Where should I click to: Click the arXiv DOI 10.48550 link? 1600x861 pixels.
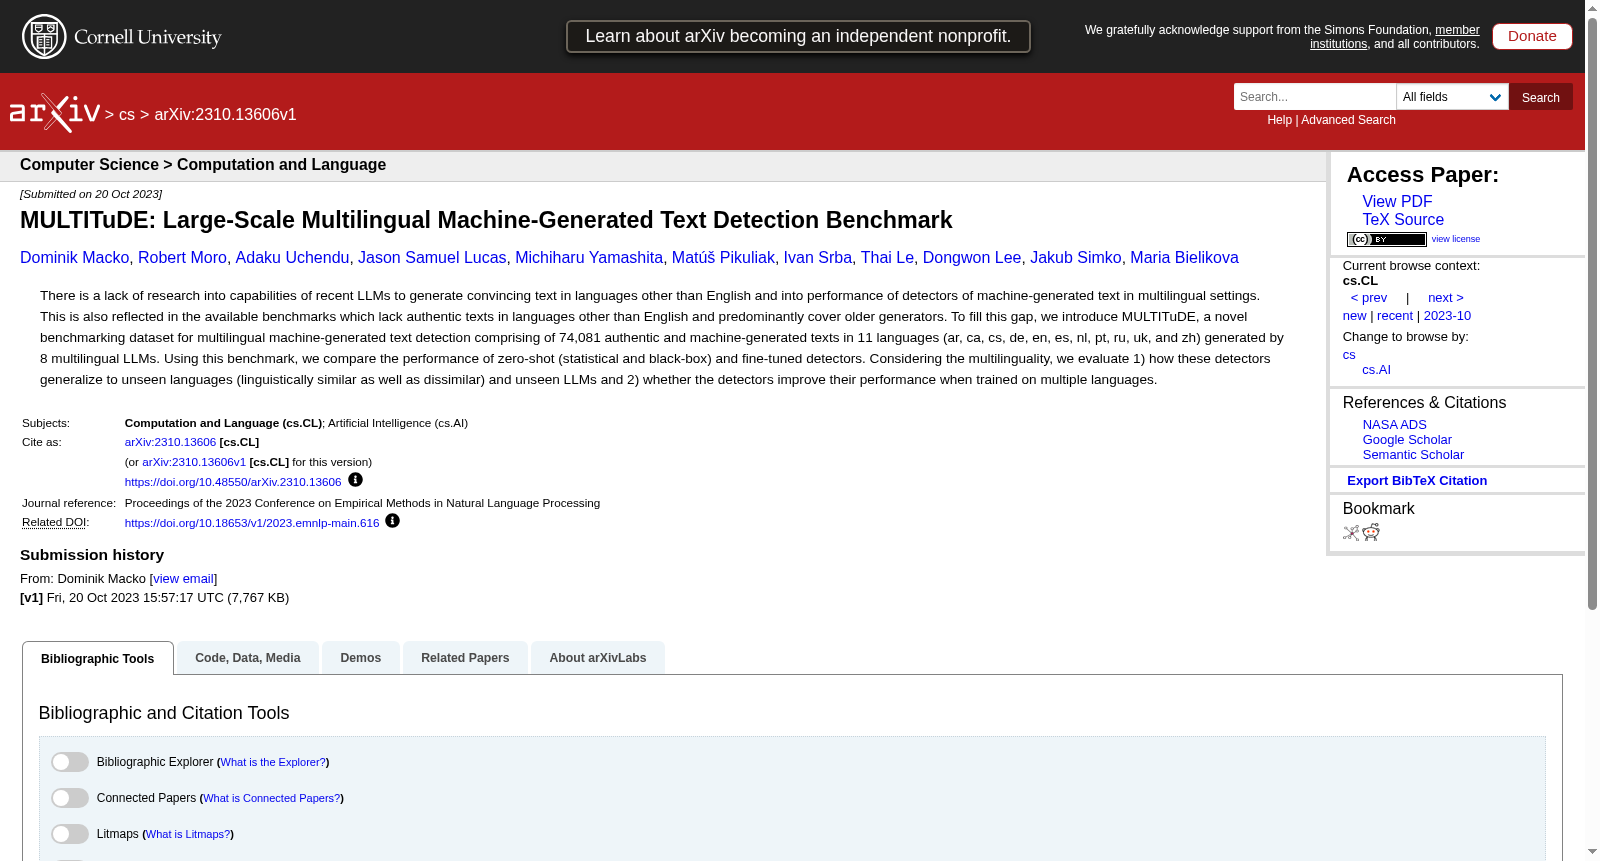coord(233,482)
